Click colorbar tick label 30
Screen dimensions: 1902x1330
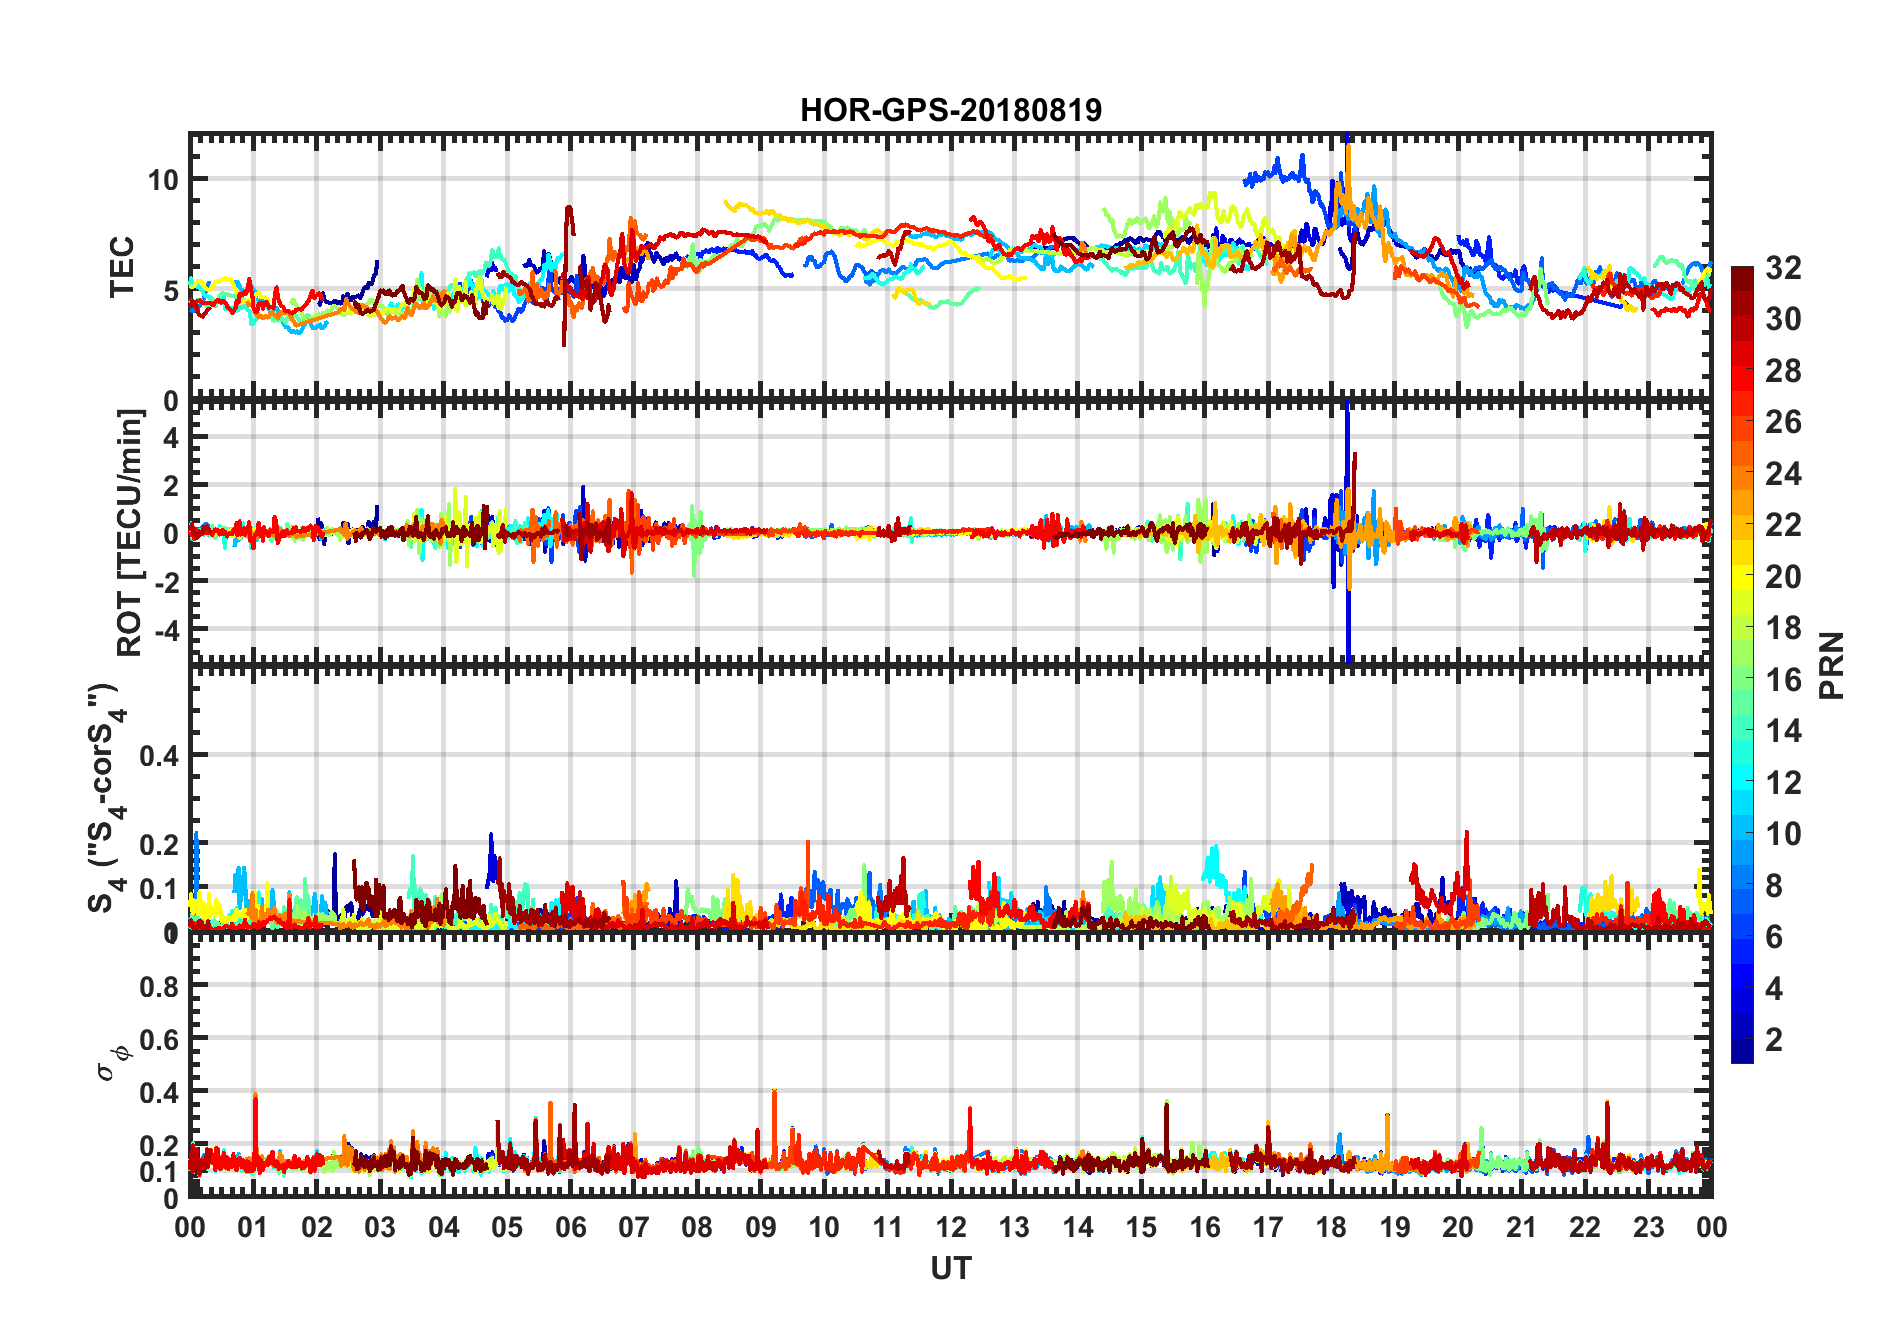tap(1783, 319)
